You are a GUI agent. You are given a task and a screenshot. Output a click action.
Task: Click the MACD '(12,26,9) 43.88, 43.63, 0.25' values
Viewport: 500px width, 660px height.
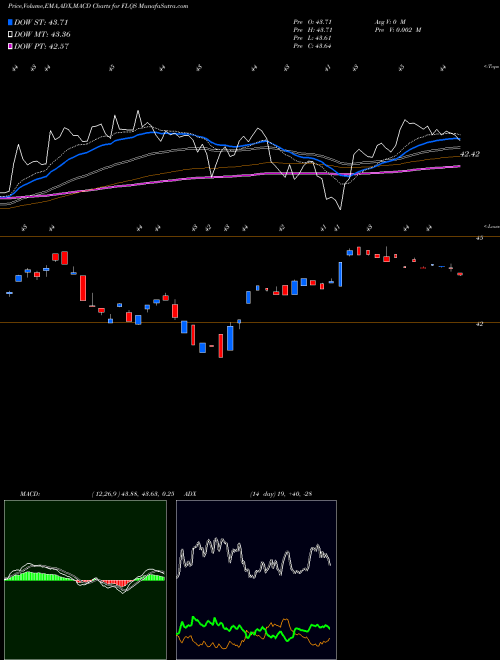pos(133,494)
